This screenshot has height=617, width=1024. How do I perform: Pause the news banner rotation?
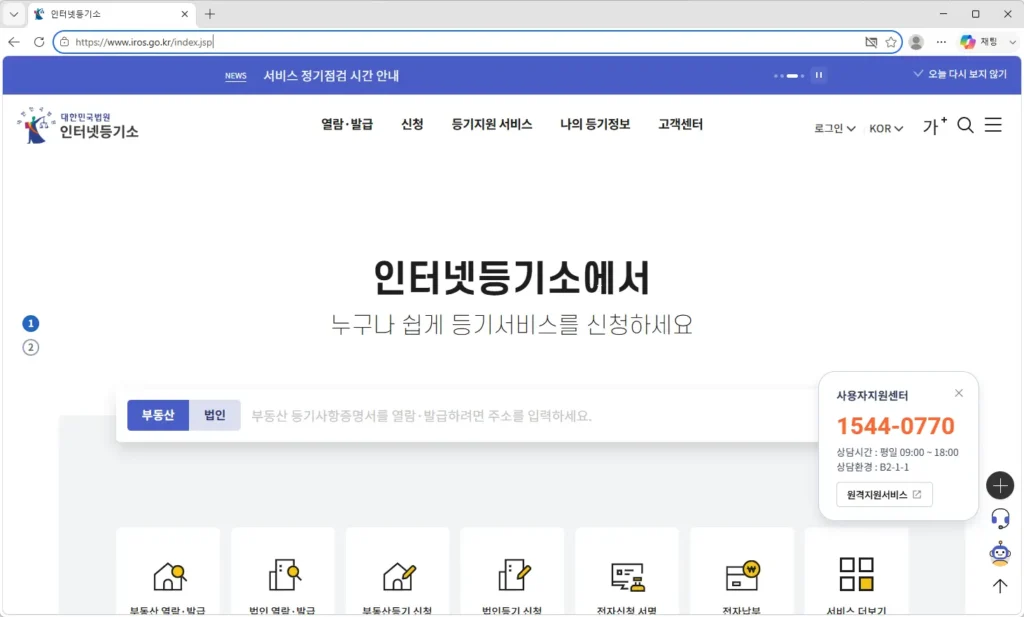pos(818,75)
